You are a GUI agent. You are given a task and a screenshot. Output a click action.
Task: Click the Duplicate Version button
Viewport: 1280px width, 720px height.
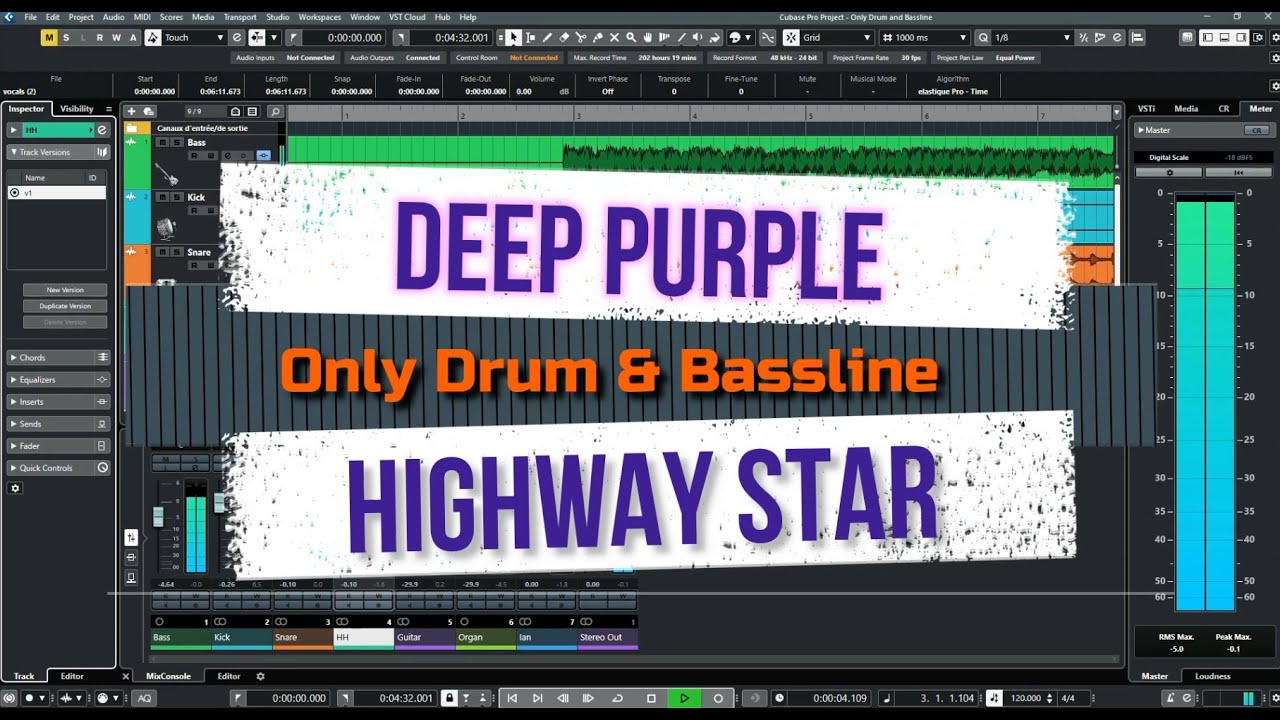coord(65,306)
